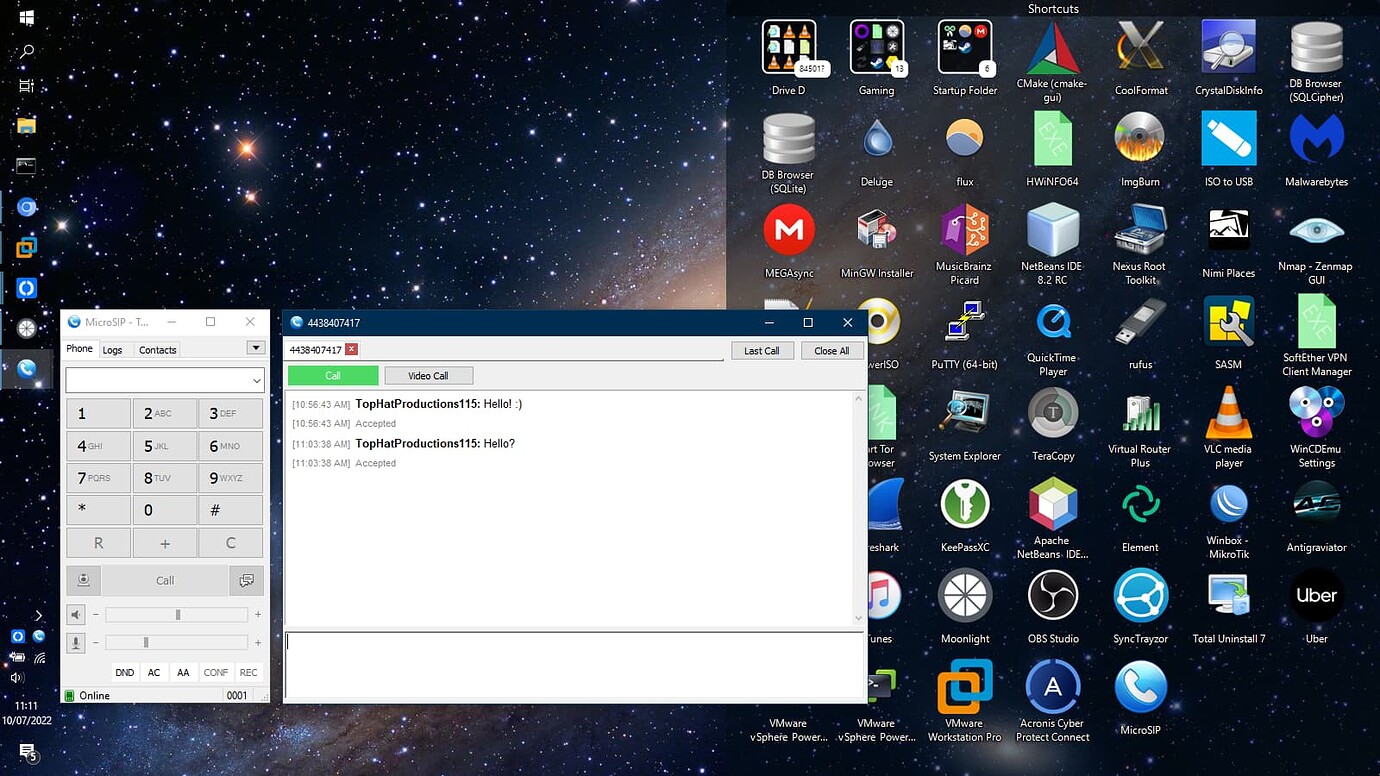Image resolution: width=1380 pixels, height=776 pixels.
Task: Toggle AC auto conference in MicroSIP
Action: 154,672
